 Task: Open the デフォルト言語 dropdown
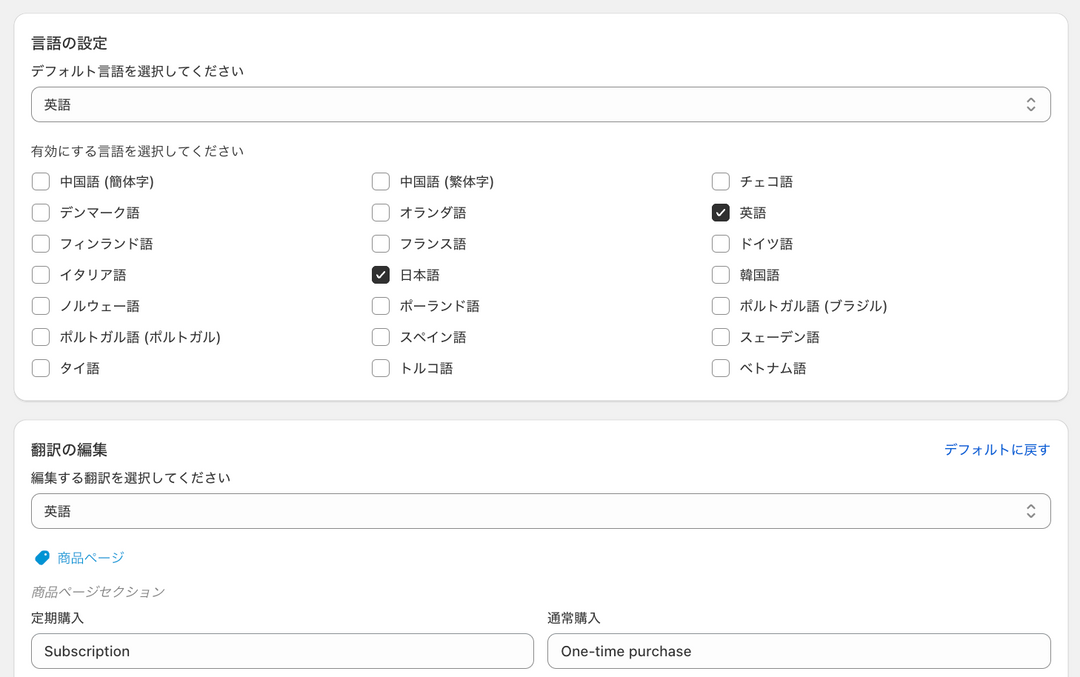click(x=540, y=105)
